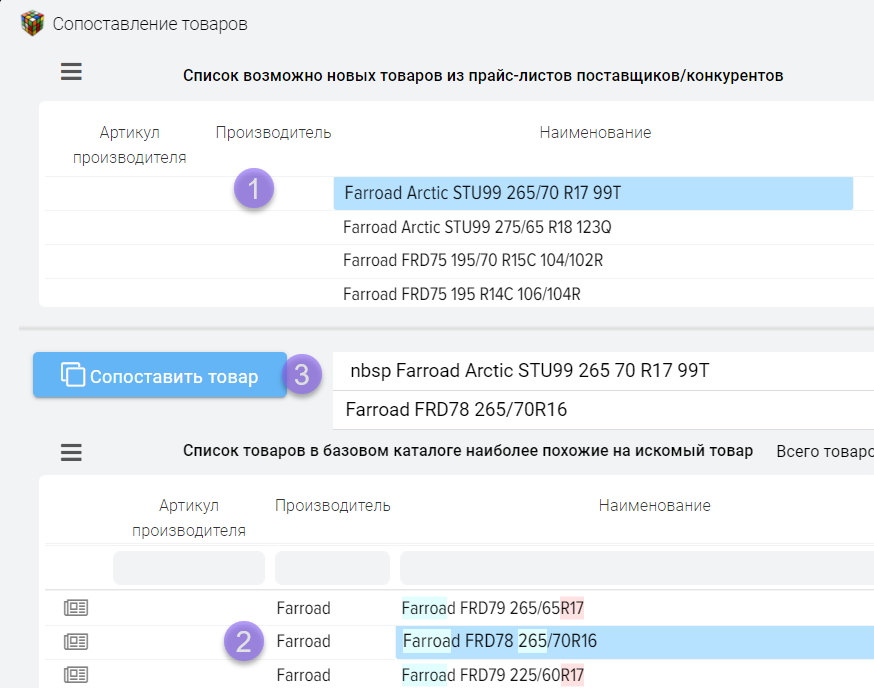Sort catalog by Производитель column header
The width and height of the screenshot is (874, 688).
coord(332,506)
